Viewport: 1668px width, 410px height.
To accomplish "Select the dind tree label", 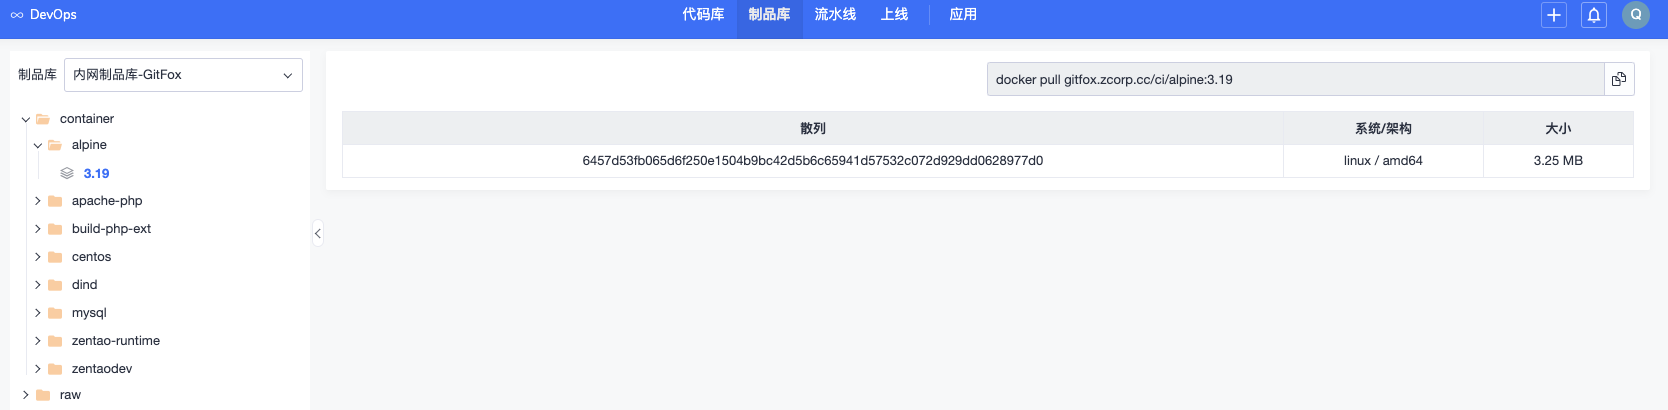I will pyautogui.click(x=84, y=285).
